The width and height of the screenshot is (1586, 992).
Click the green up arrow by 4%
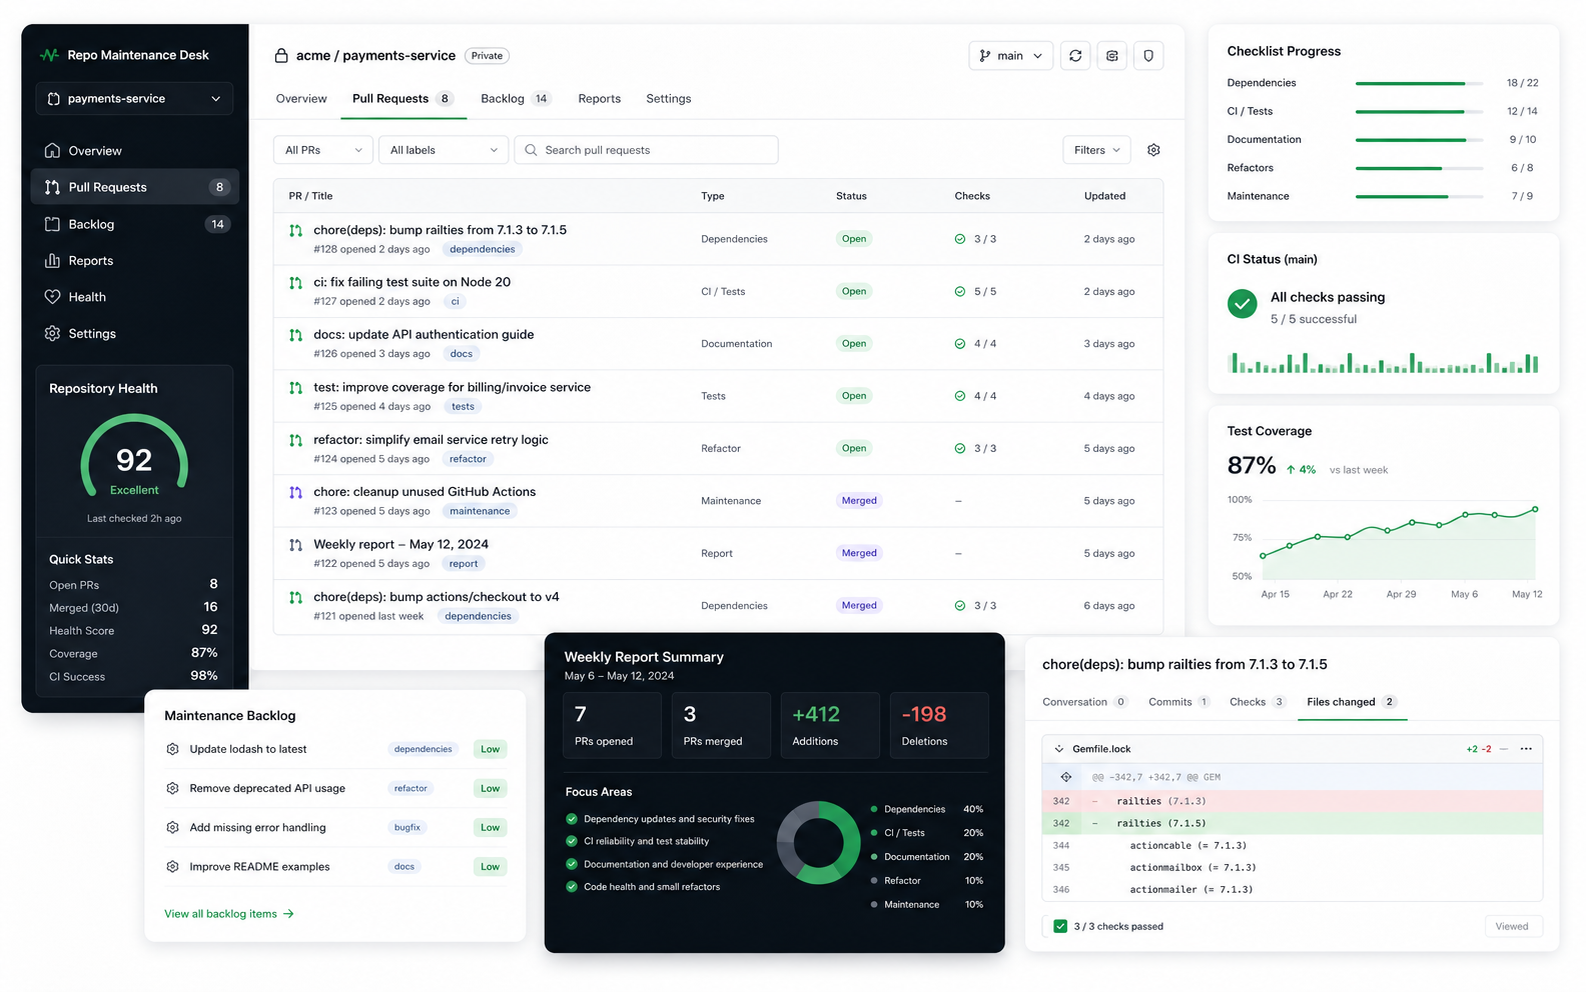(1291, 470)
